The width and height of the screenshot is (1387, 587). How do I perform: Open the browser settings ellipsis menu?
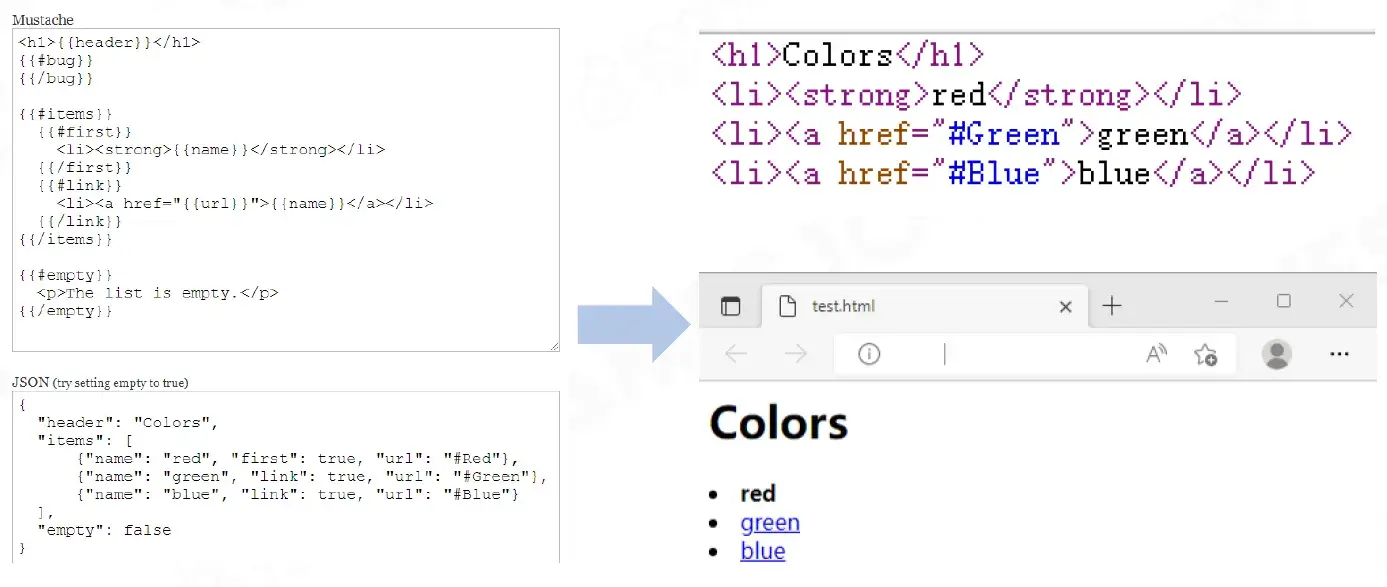pos(1340,354)
